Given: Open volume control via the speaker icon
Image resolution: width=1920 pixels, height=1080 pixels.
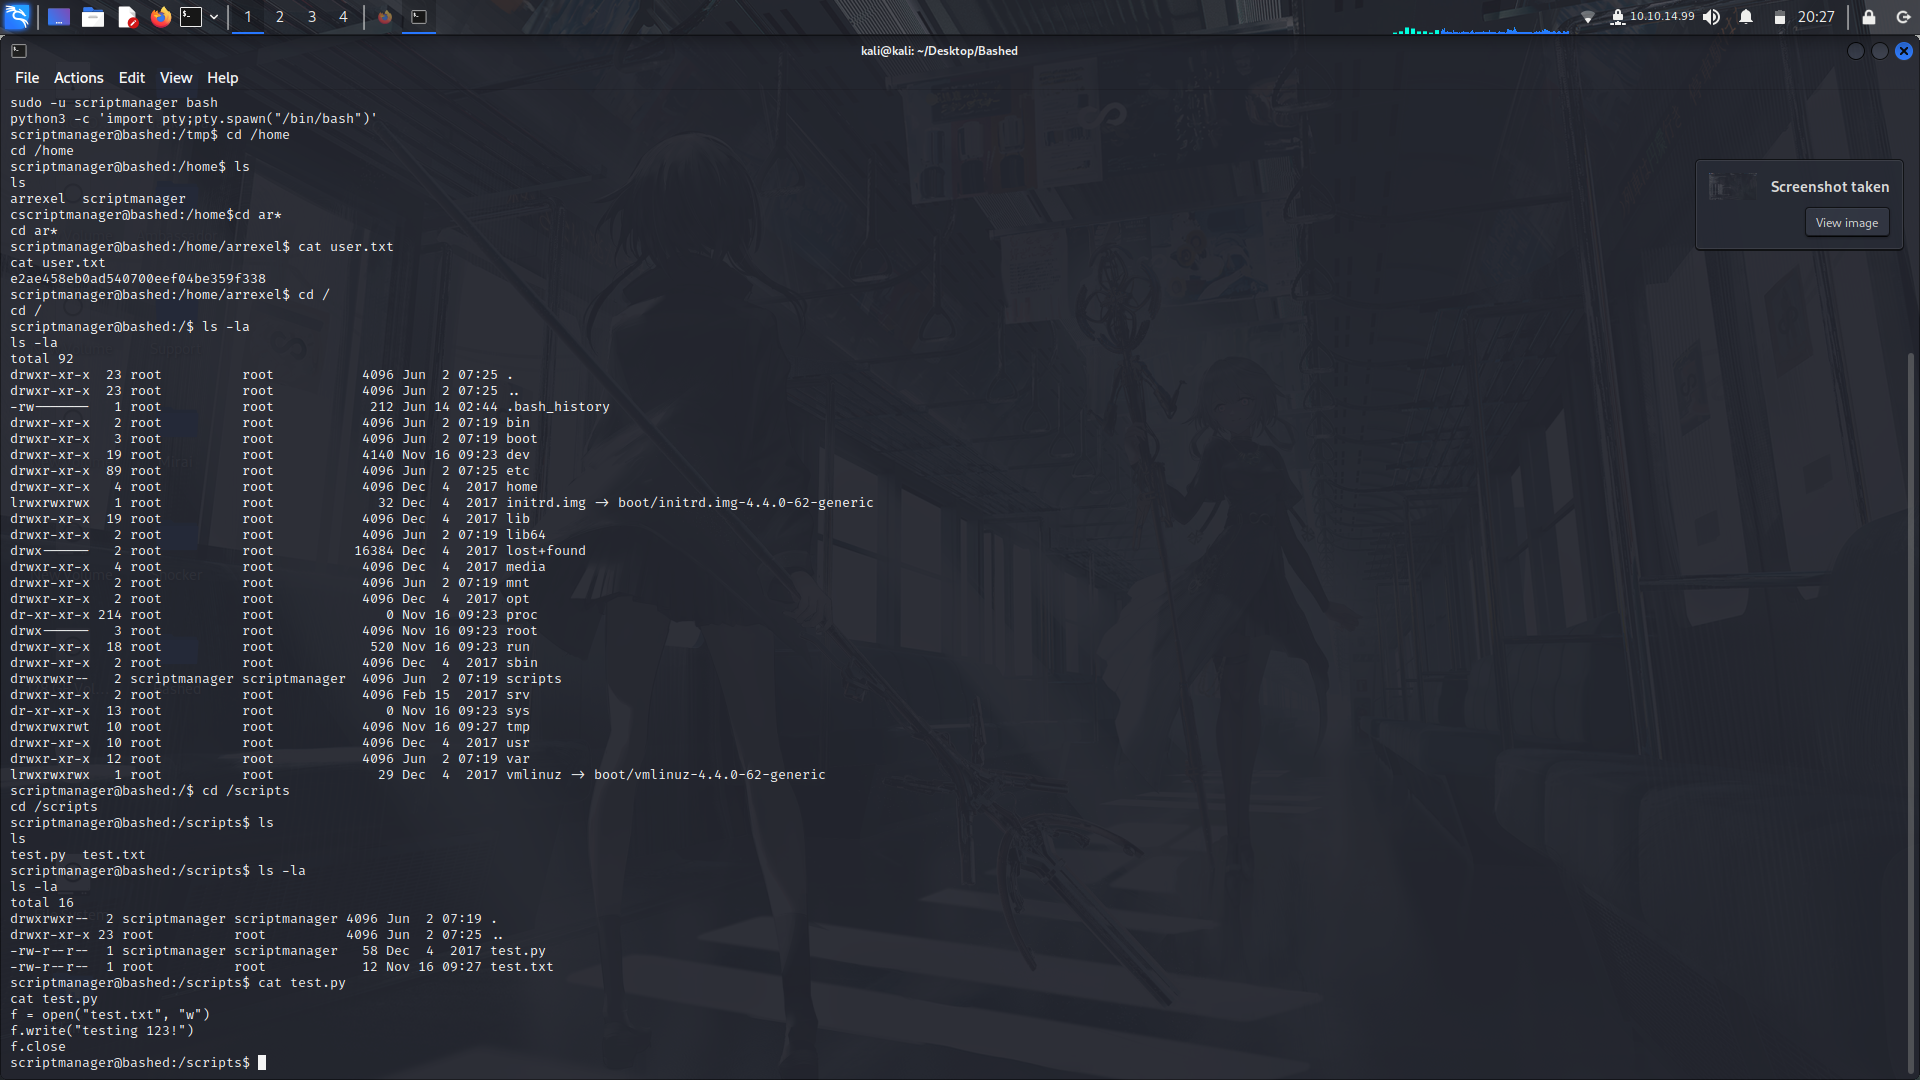Looking at the screenshot, I should (1712, 16).
